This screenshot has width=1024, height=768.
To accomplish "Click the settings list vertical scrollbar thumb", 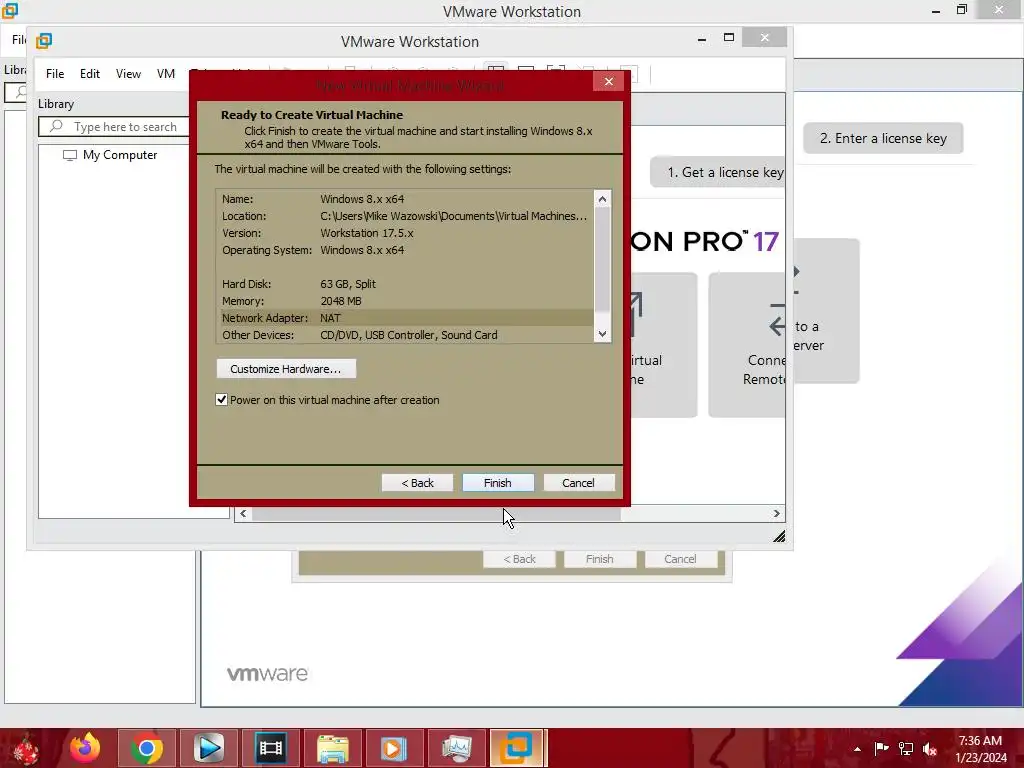I will pos(602,259).
